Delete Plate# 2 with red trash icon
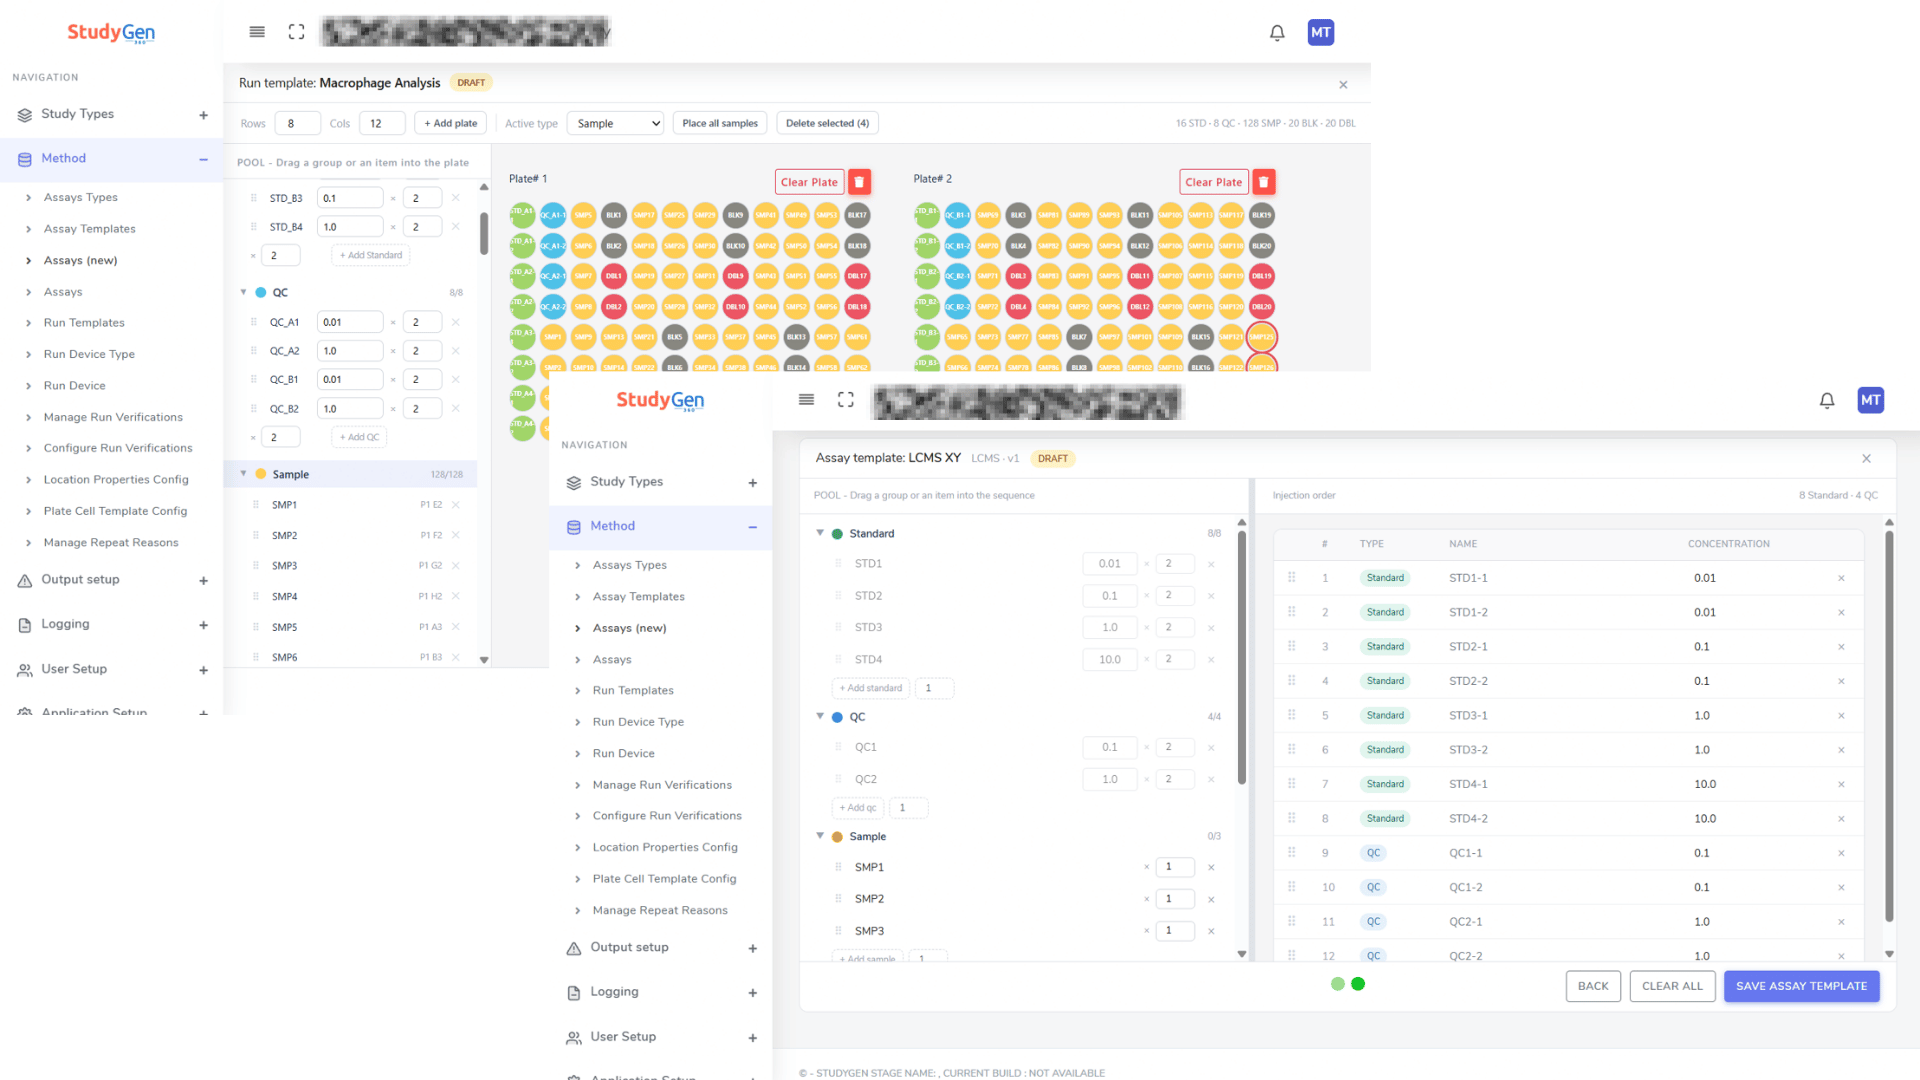 click(x=1264, y=182)
